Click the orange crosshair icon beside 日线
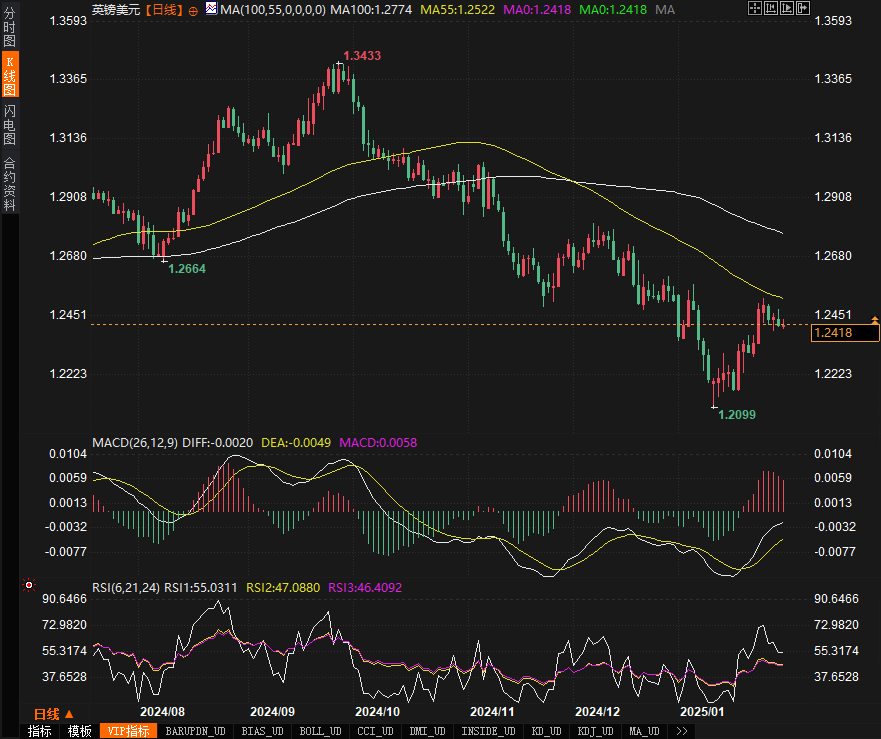Screen dimensions: 881x739 pos(193,10)
